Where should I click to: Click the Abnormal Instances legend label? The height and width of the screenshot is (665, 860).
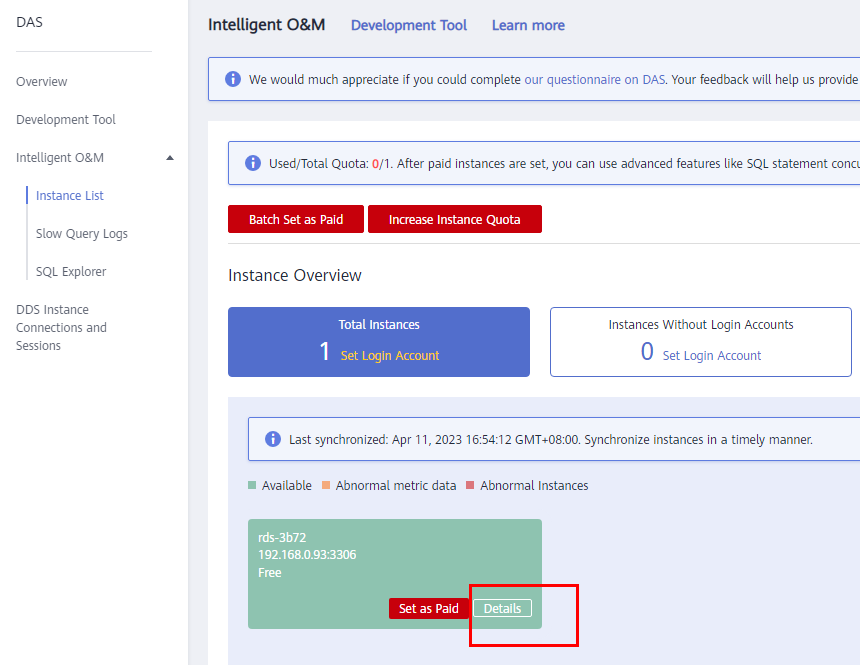(534, 486)
